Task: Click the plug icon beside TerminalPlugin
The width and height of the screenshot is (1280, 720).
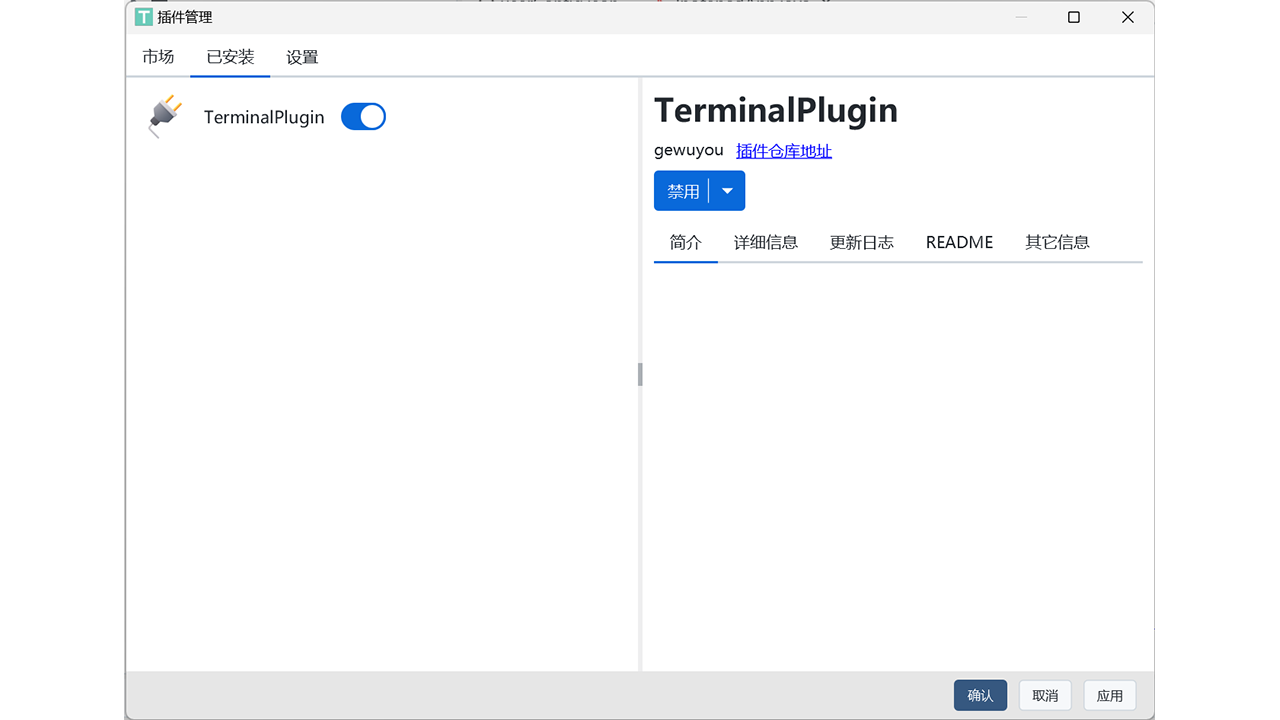Action: pyautogui.click(x=164, y=115)
